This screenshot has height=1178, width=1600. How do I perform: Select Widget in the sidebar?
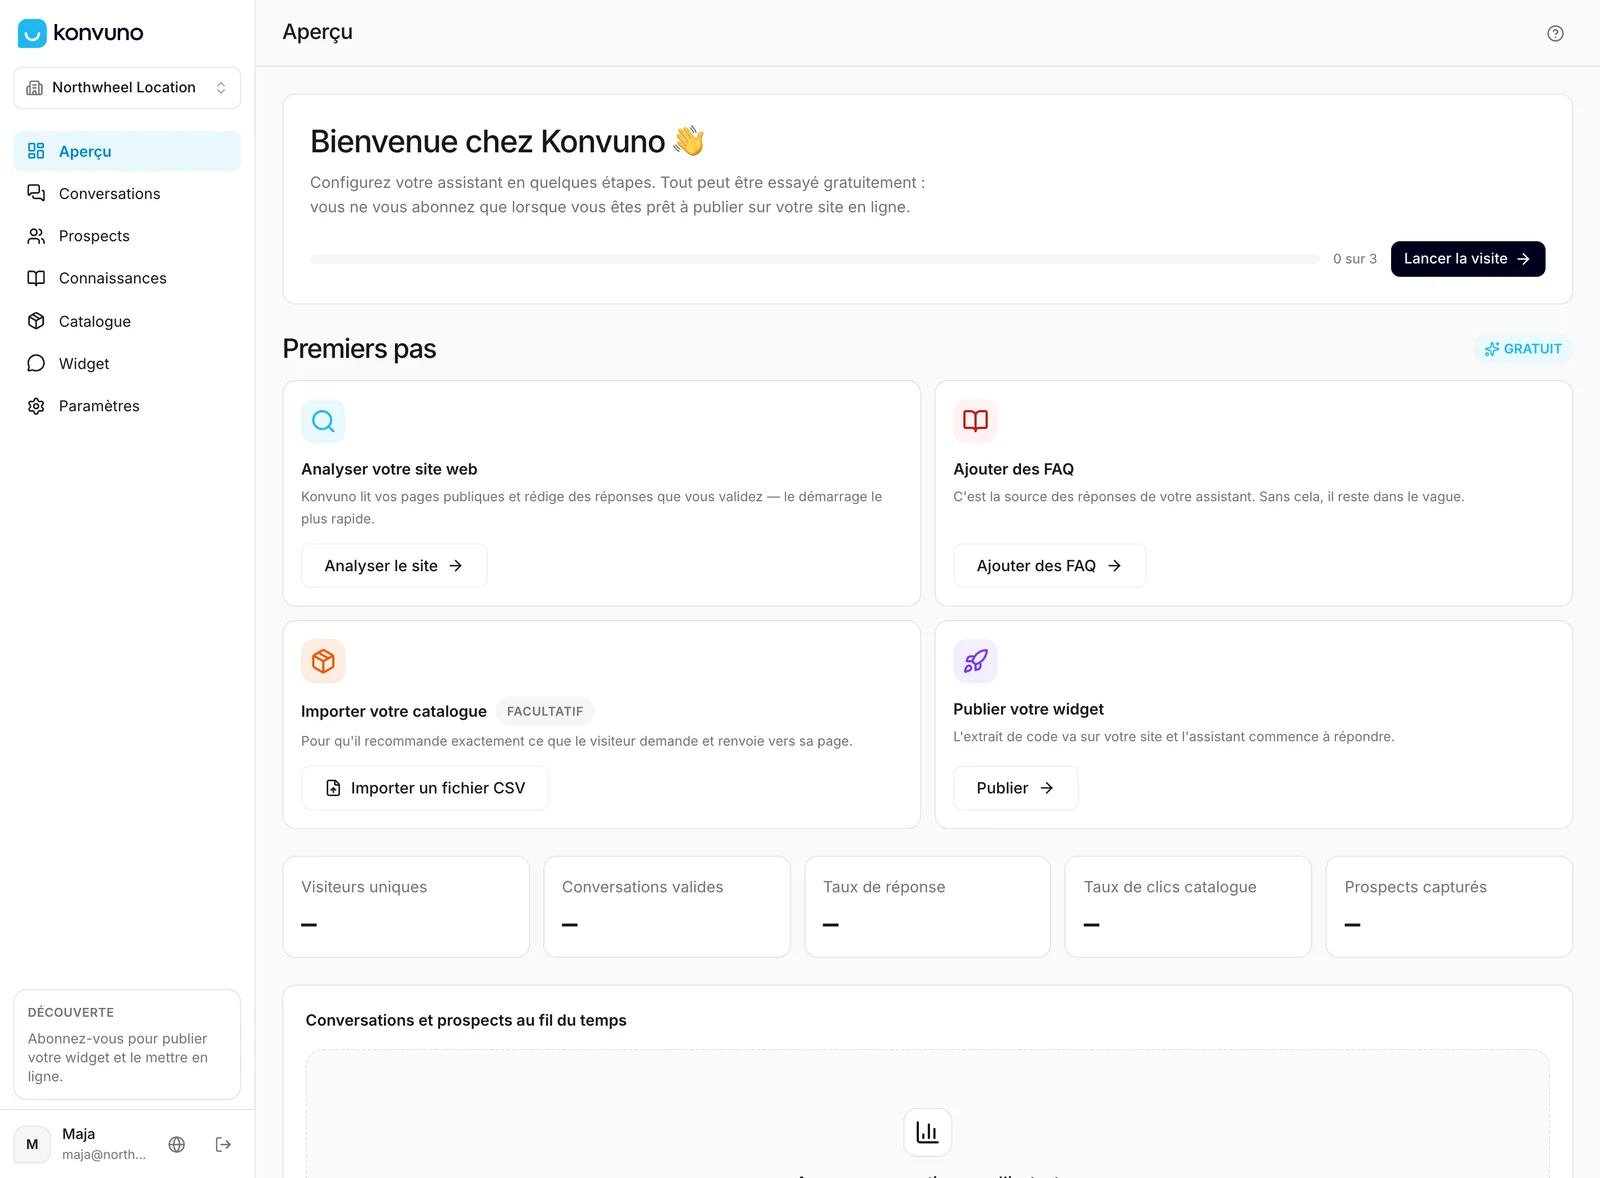(x=127, y=363)
